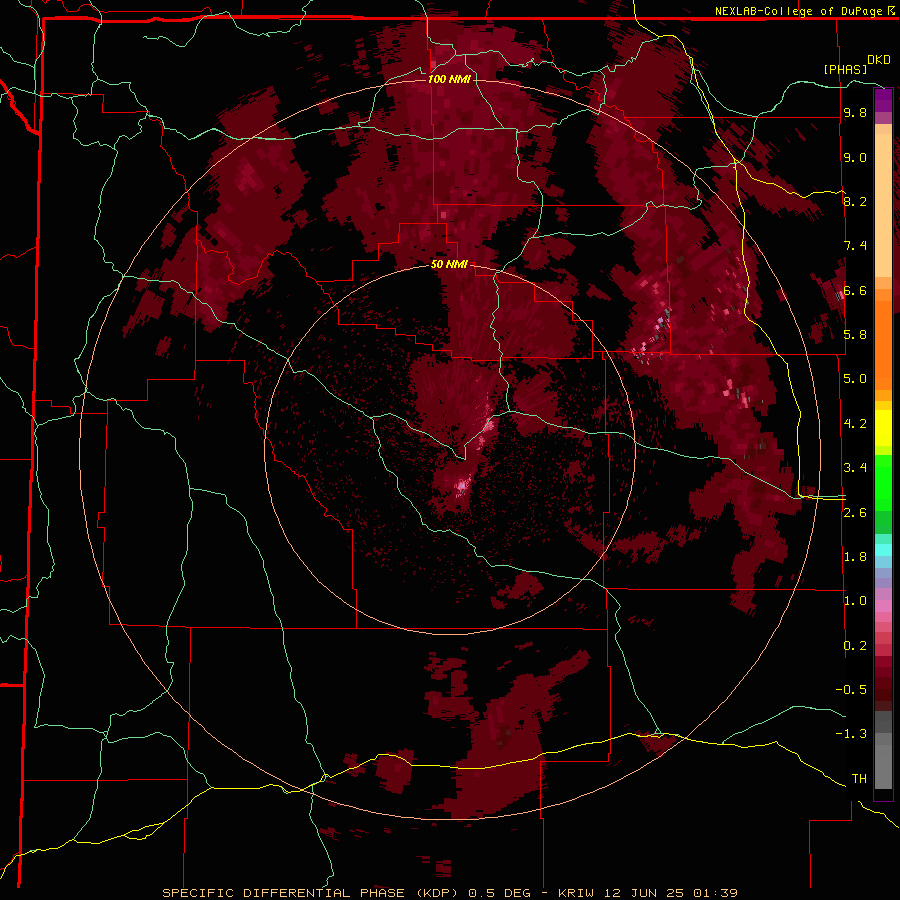Click the 9.8 value on the scale
This screenshot has width=900, height=900.
pos(855,112)
